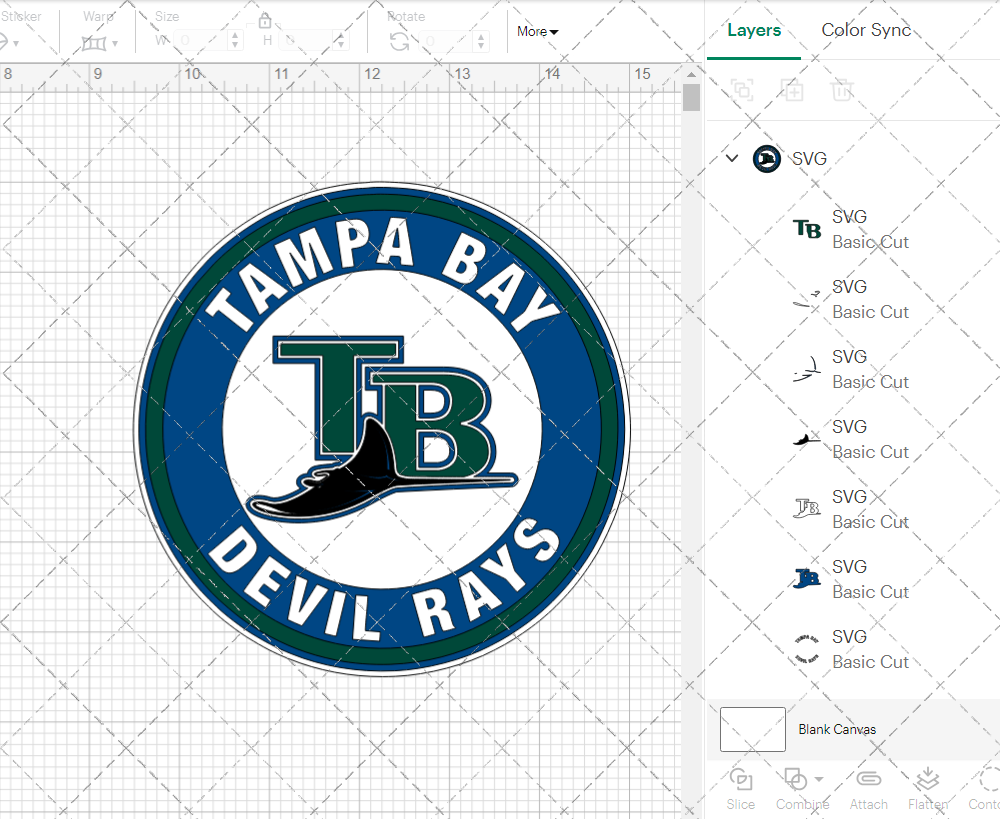The width and height of the screenshot is (1000, 819).
Task: Click the Delete trash icon in Layers
Action: point(843,90)
